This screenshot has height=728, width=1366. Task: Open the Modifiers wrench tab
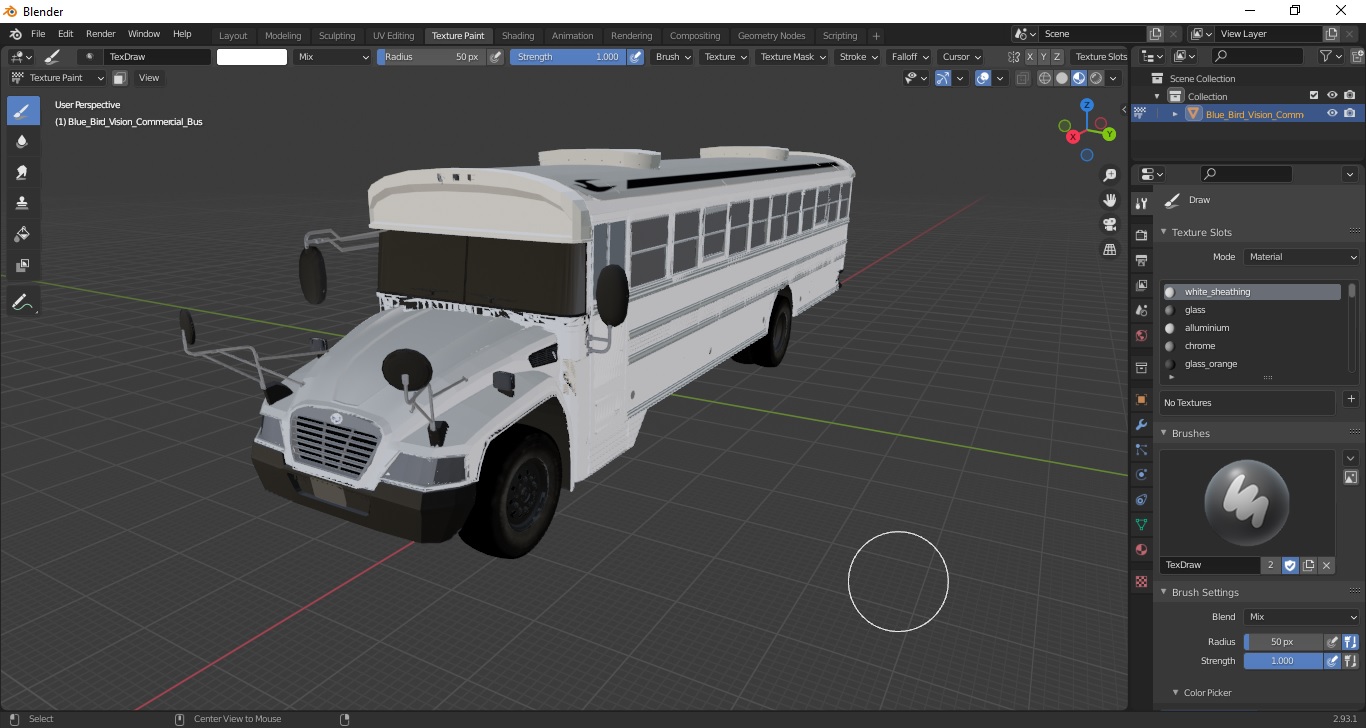tap(1141, 425)
